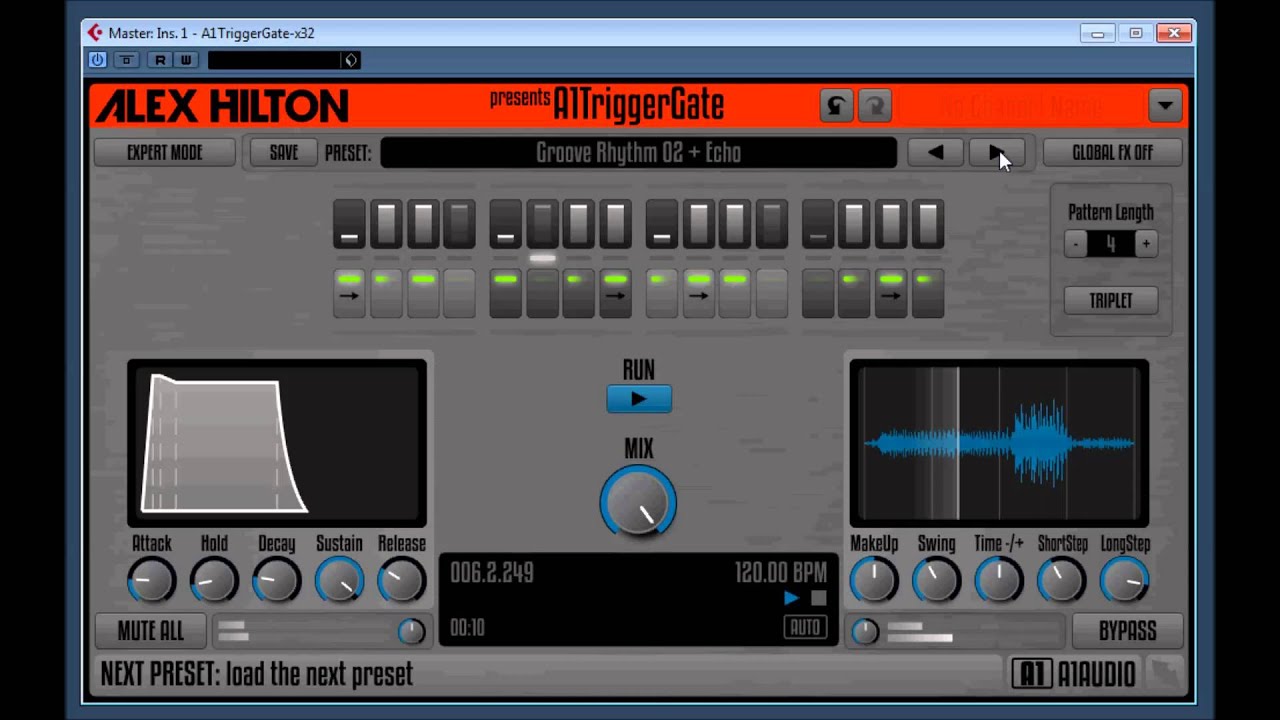
Task: Click the small knob right of Mute All
Action: click(411, 631)
